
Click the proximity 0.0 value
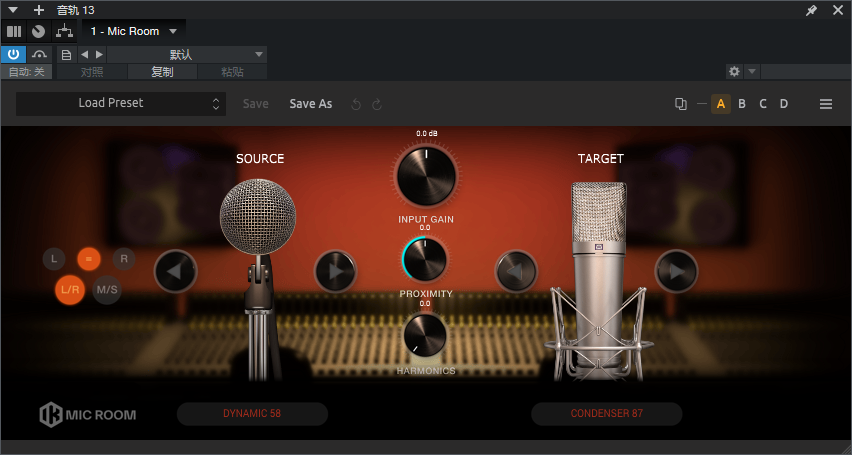[x=425, y=228]
